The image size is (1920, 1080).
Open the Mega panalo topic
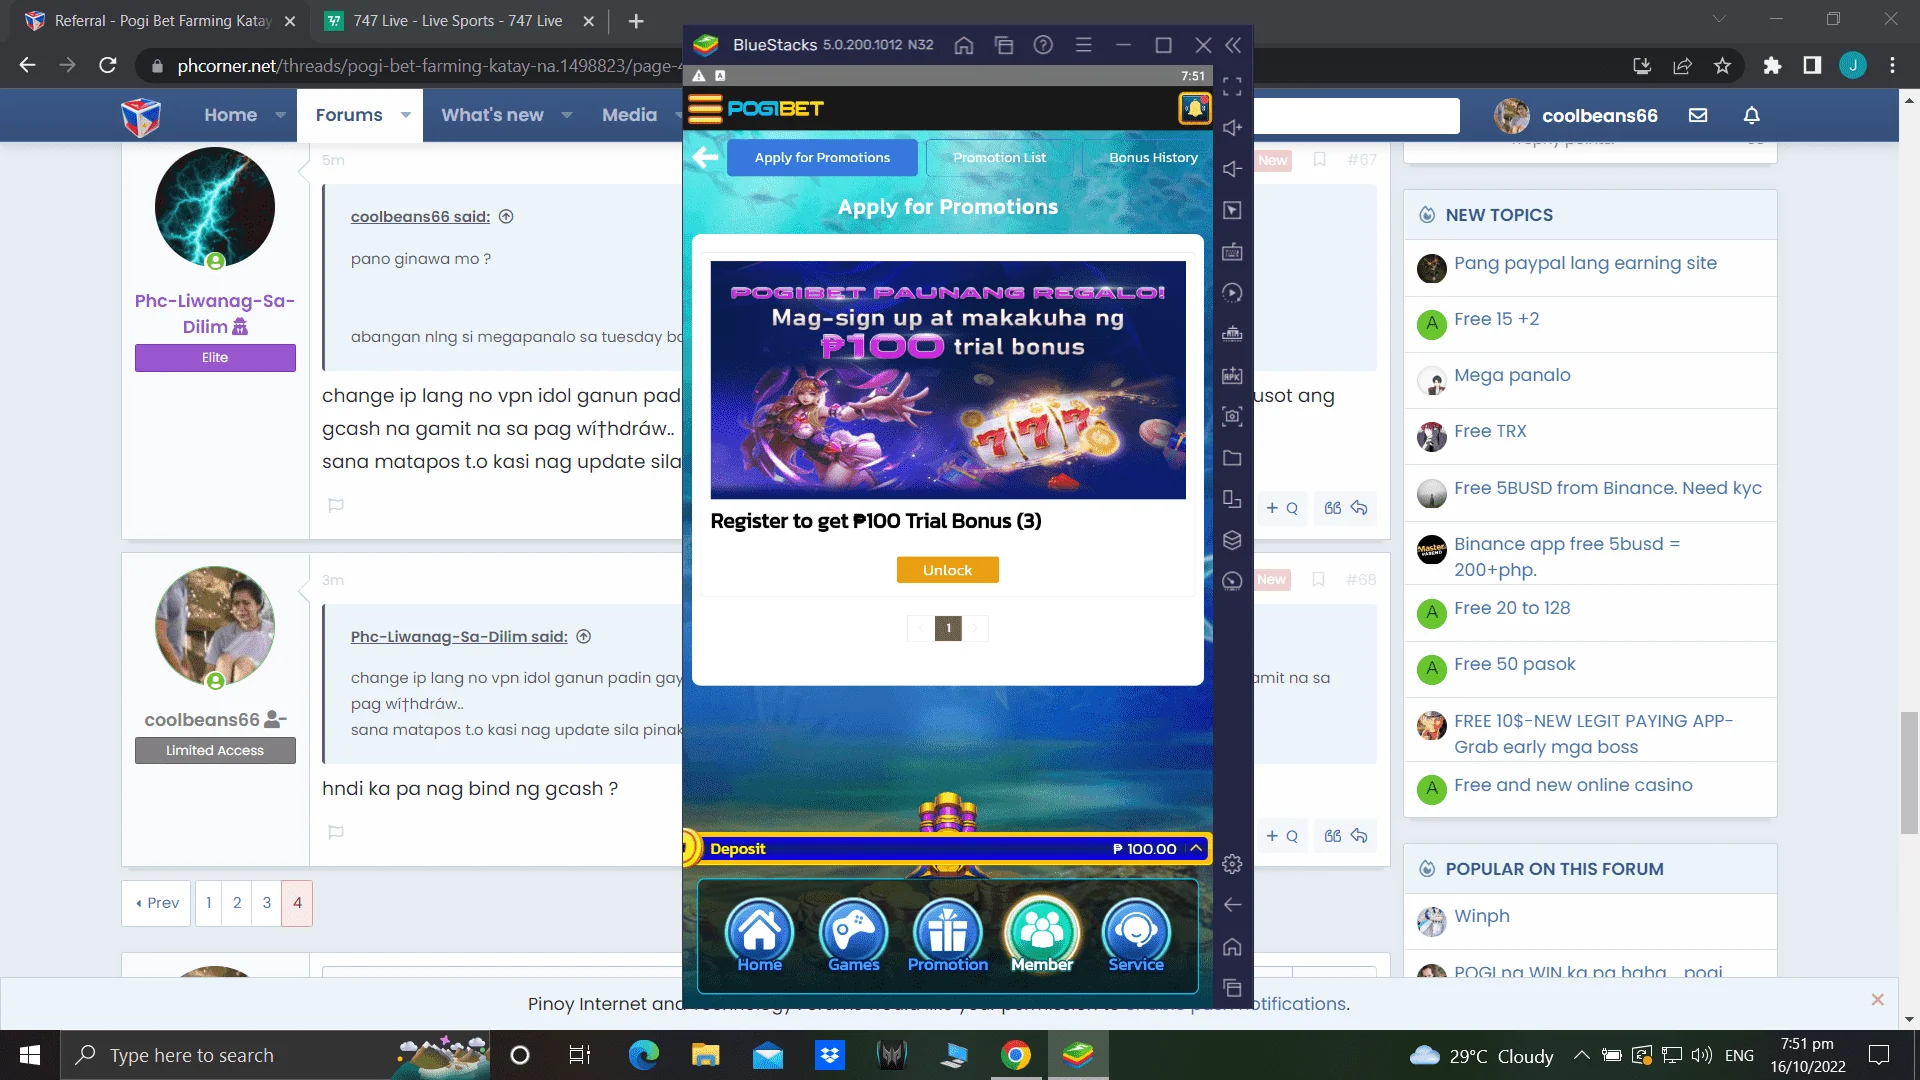[x=1512, y=376]
